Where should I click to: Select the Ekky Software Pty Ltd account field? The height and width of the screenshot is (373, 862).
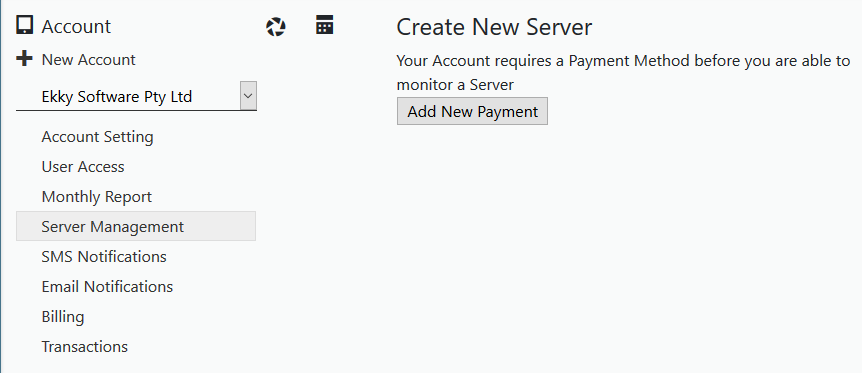click(x=136, y=96)
